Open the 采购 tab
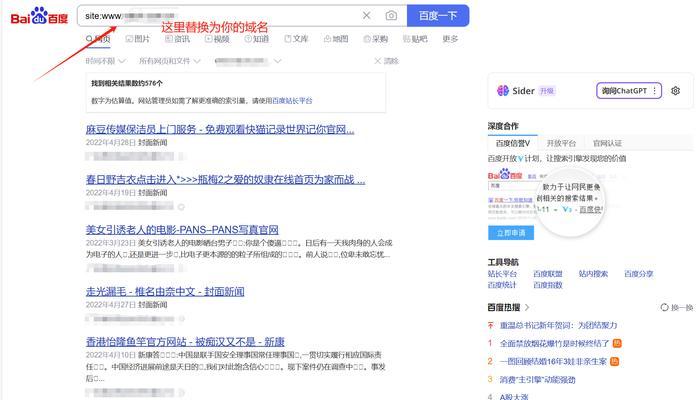Image resolution: width=699 pixels, height=400 pixels. point(375,39)
